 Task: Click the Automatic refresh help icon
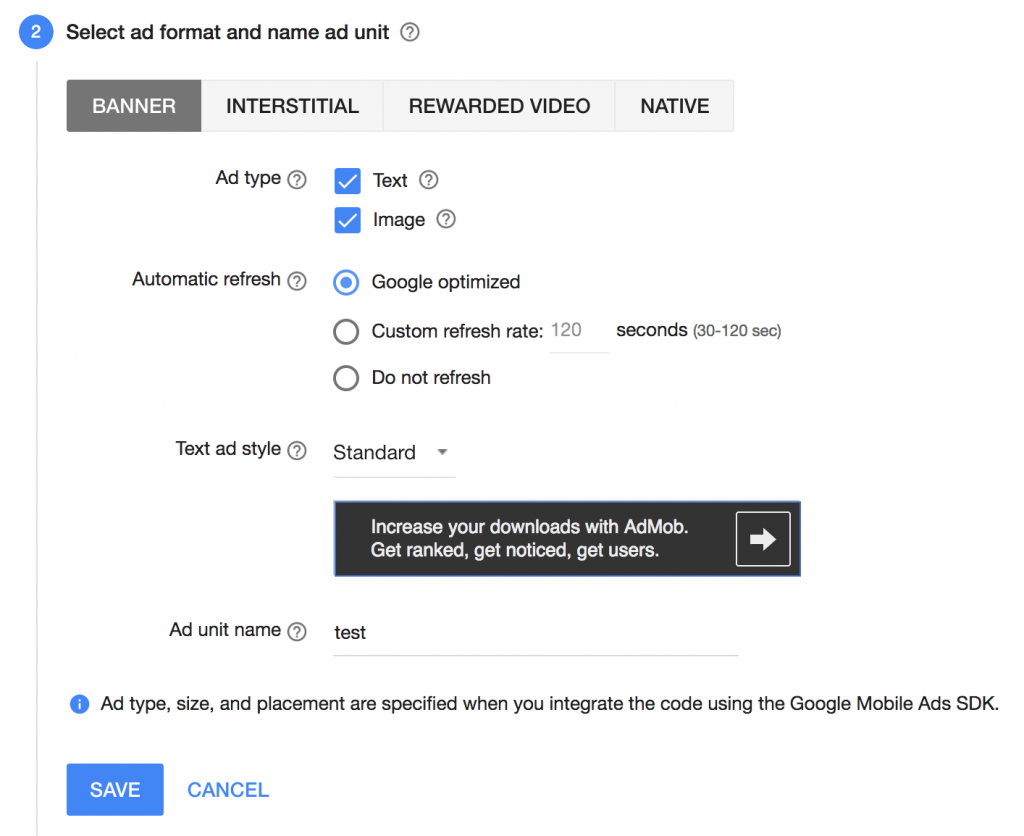[x=297, y=280]
